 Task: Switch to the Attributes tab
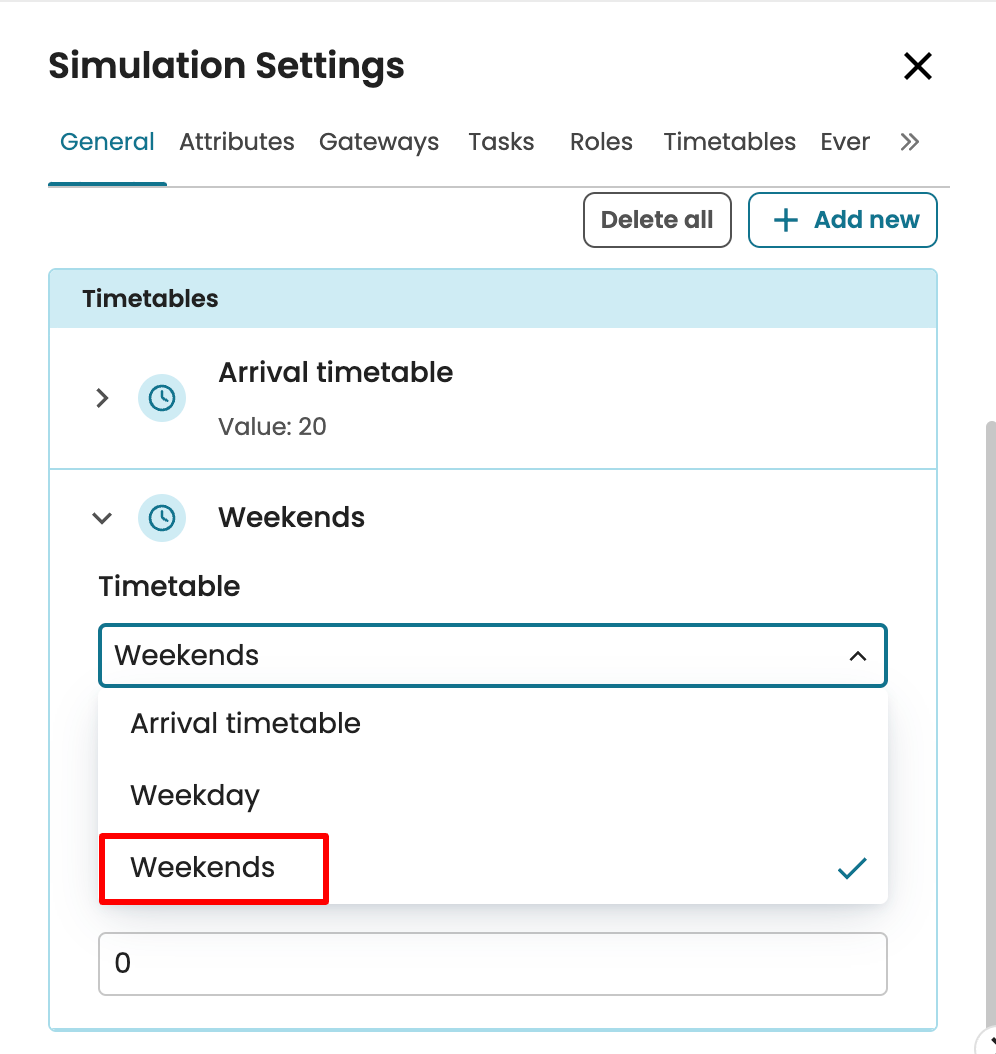(237, 142)
